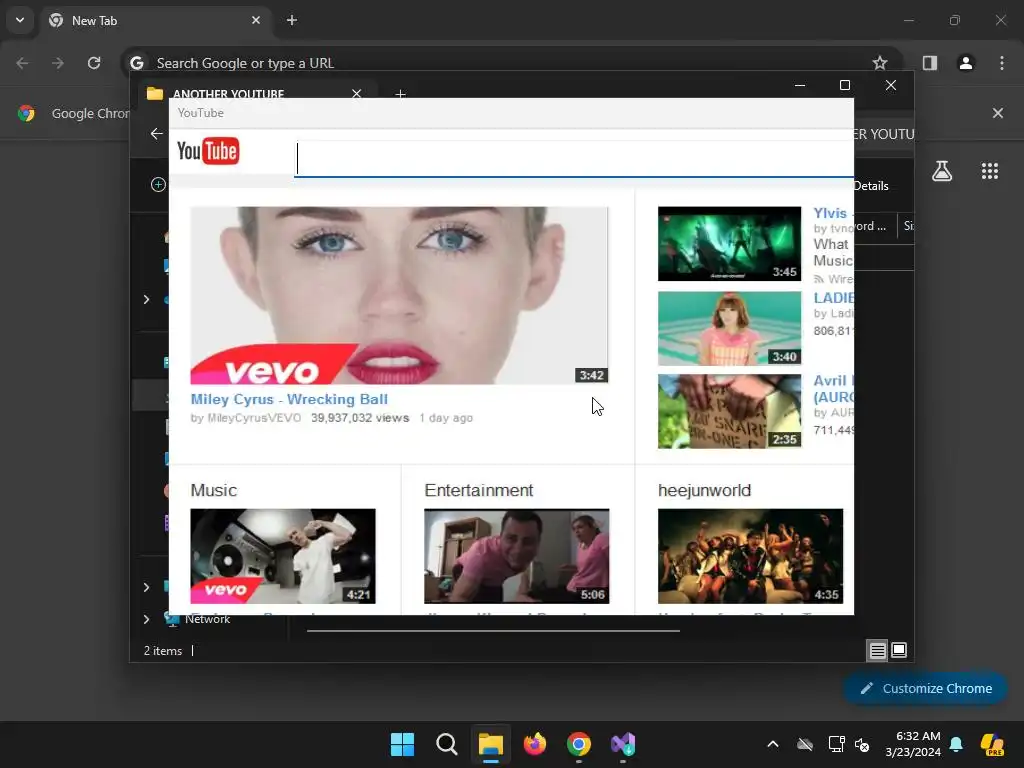
Task: Click Chrome's back arrow
Action: (22, 63)
